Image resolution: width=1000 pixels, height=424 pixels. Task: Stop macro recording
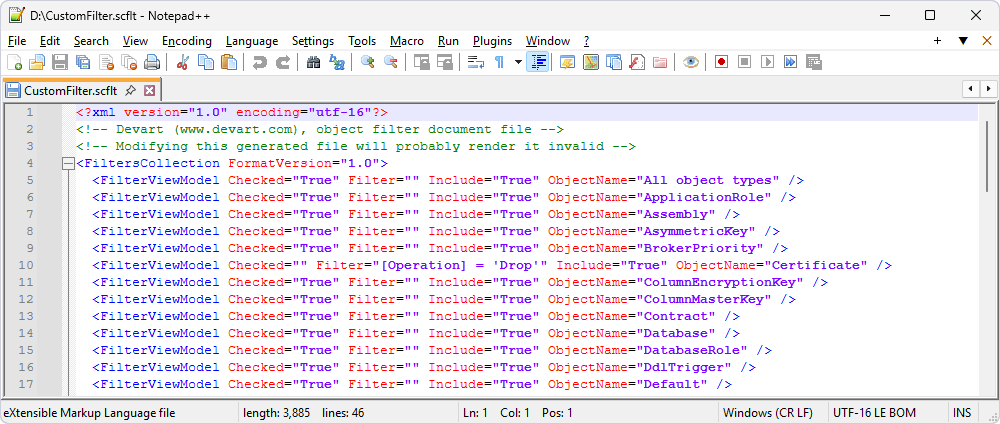[x=744, y=62]
